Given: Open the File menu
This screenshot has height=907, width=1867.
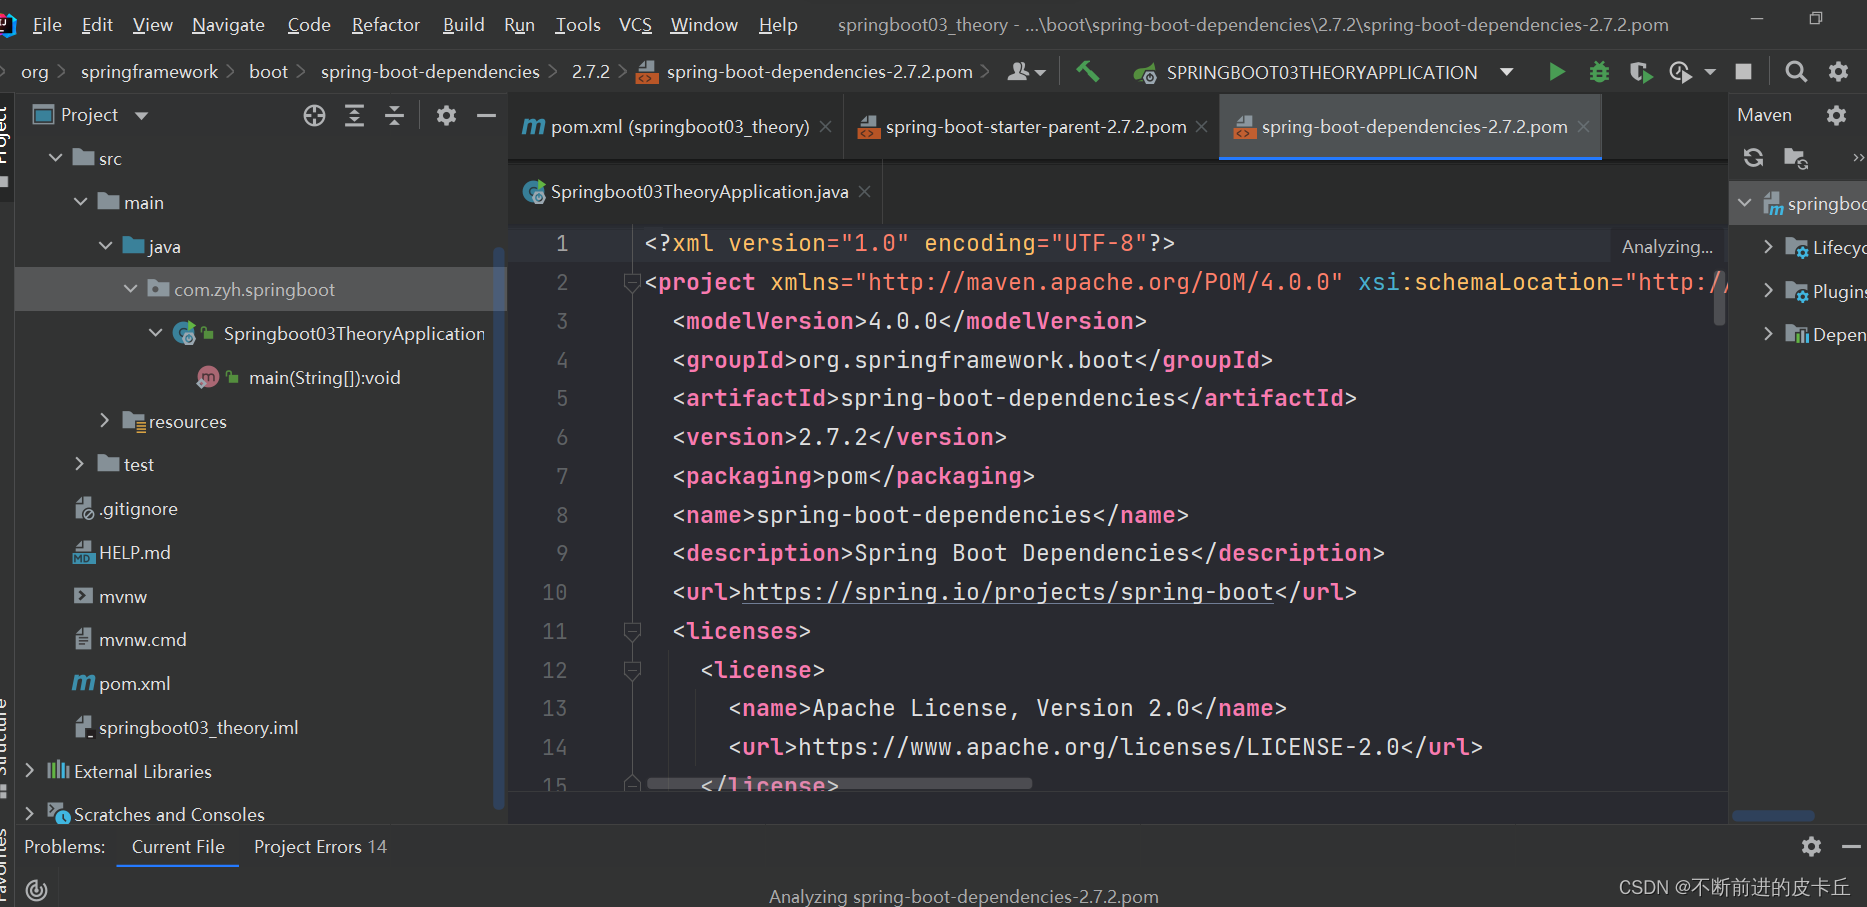Looking at the screenshot, I should (x=47, y=25).
